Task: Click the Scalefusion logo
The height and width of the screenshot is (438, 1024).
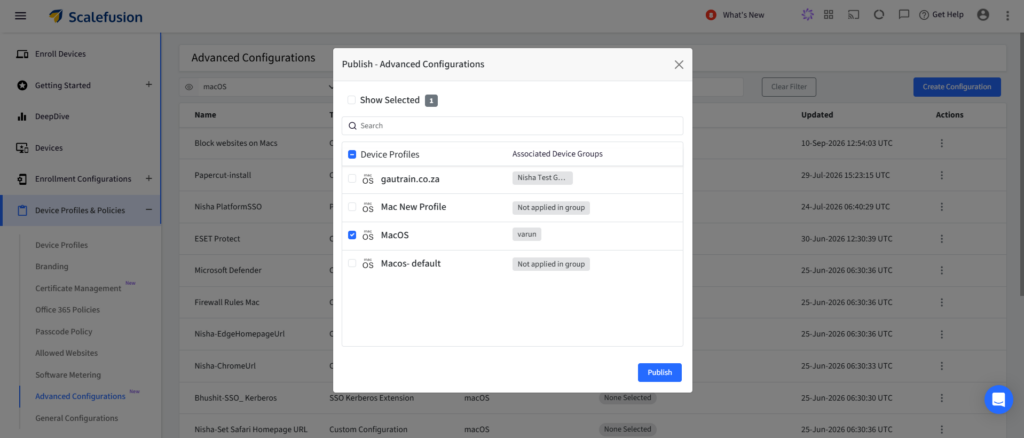Action: [96, 16]
